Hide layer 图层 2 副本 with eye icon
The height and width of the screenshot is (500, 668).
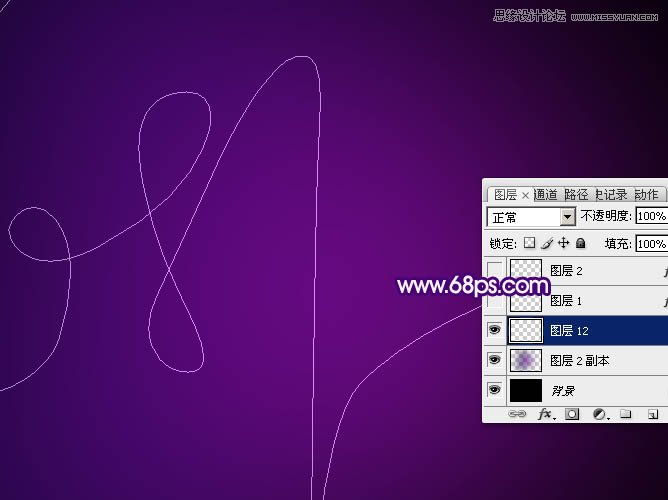click(x=494, y=360)
